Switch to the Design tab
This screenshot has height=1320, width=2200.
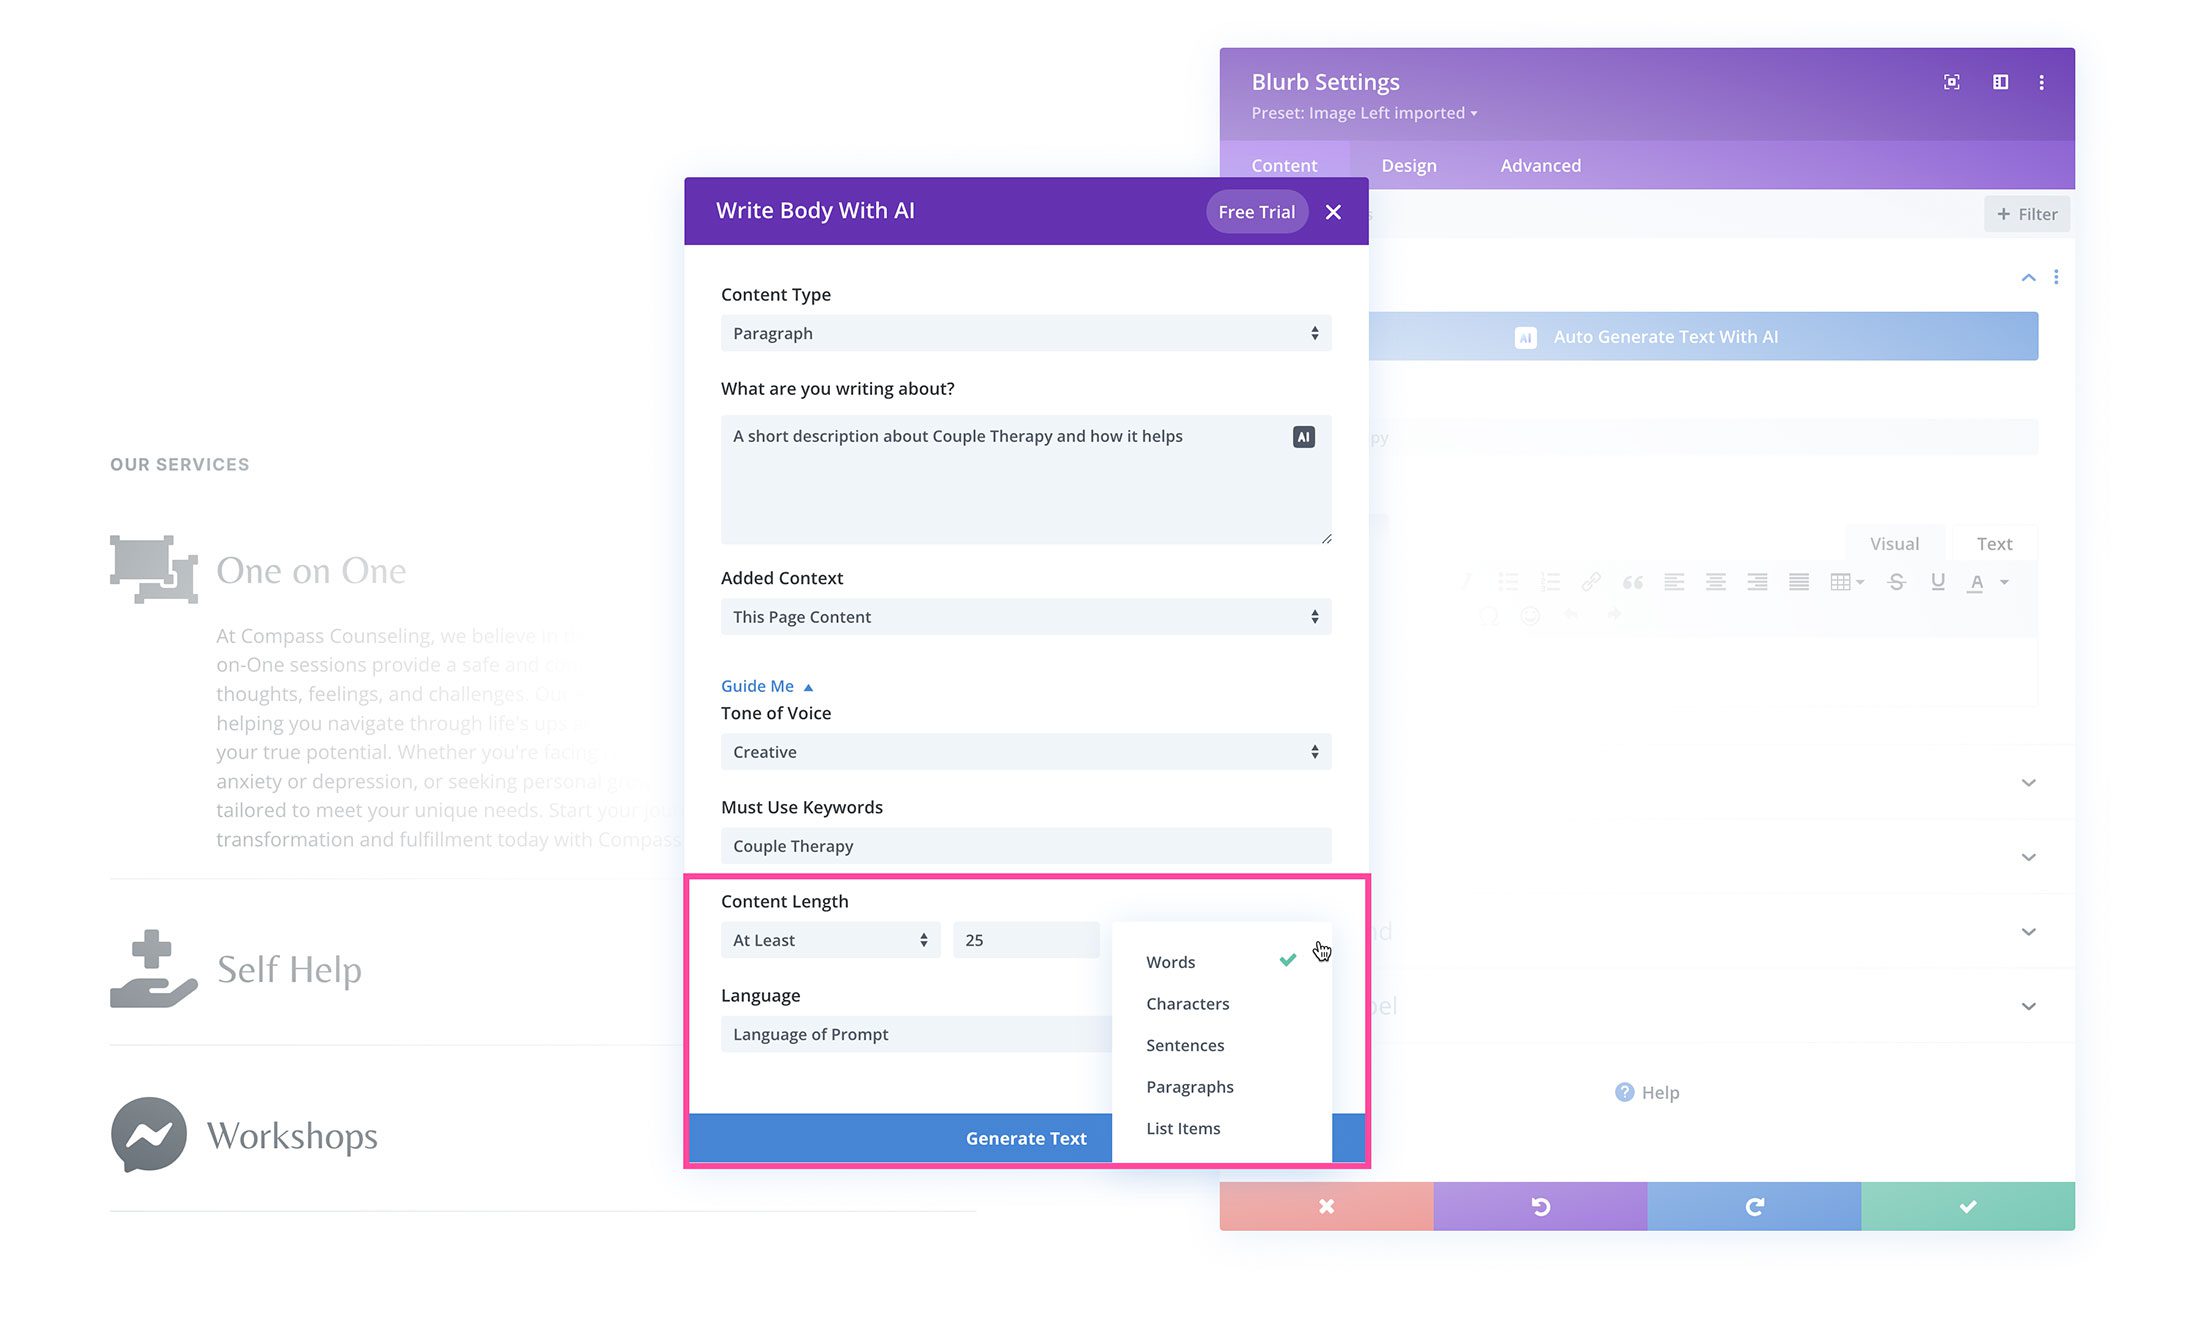click(1408, 163)
